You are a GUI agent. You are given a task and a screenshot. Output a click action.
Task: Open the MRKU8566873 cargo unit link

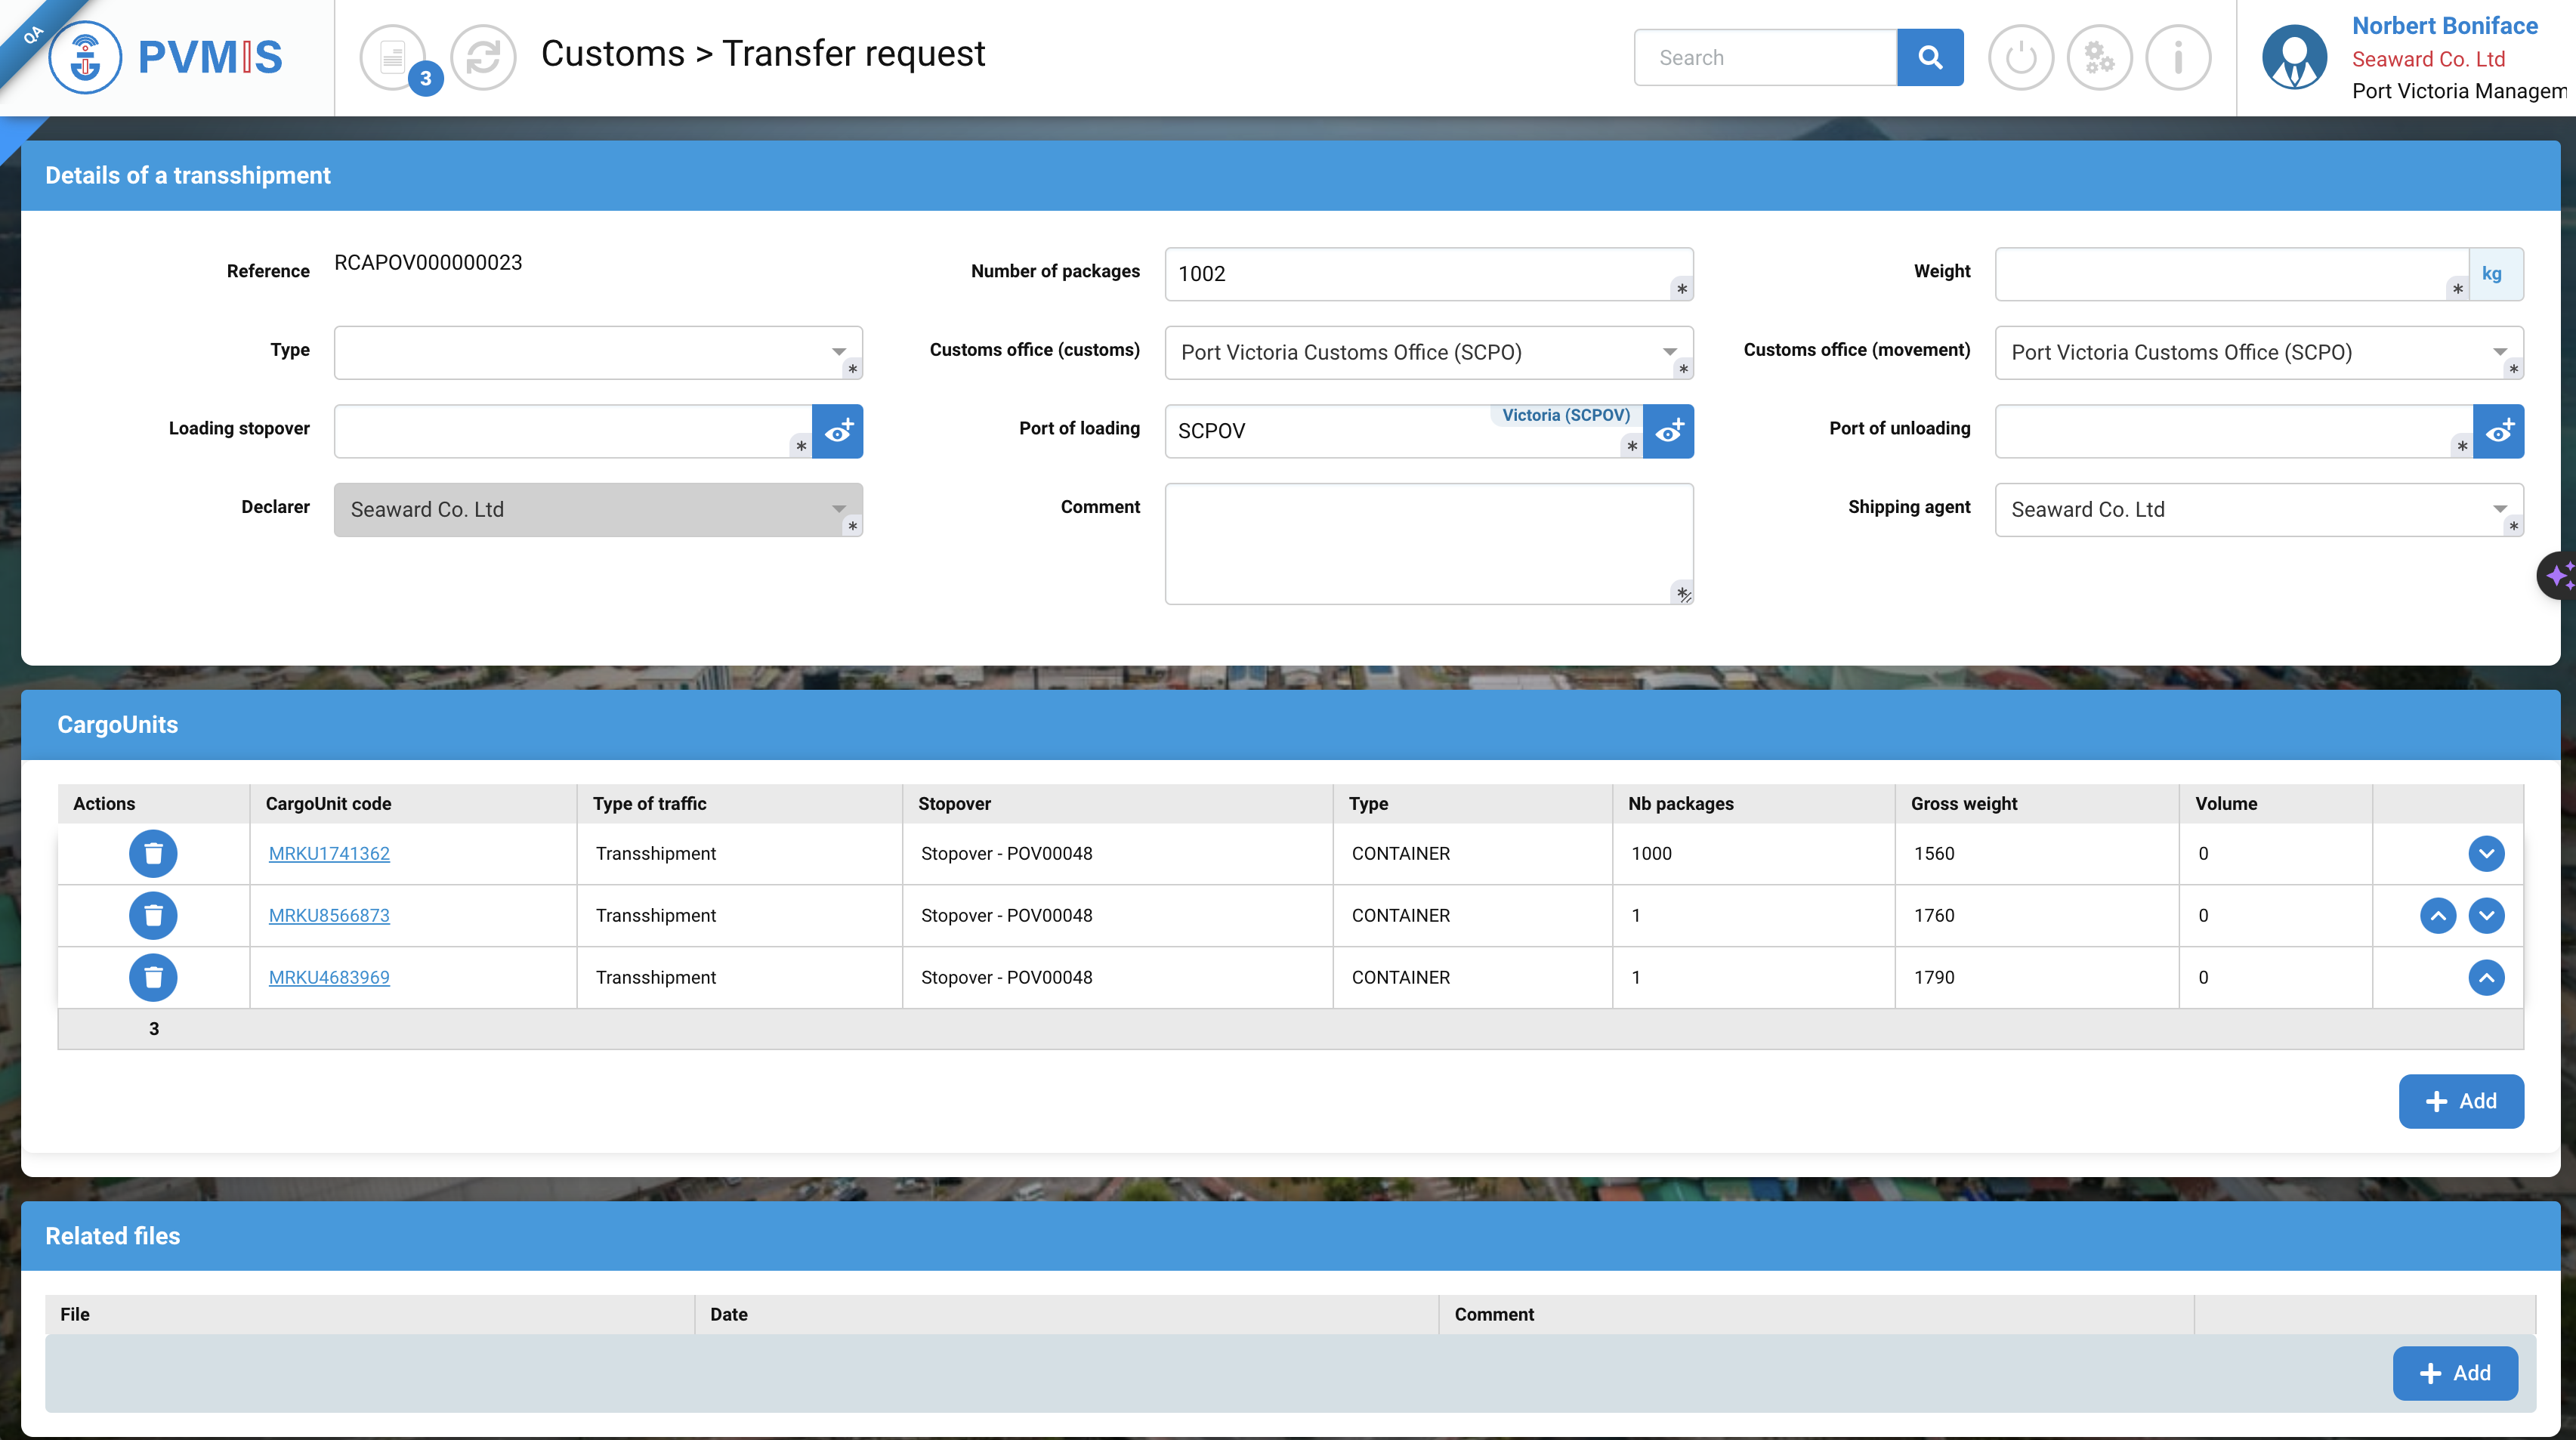[329, 915]
